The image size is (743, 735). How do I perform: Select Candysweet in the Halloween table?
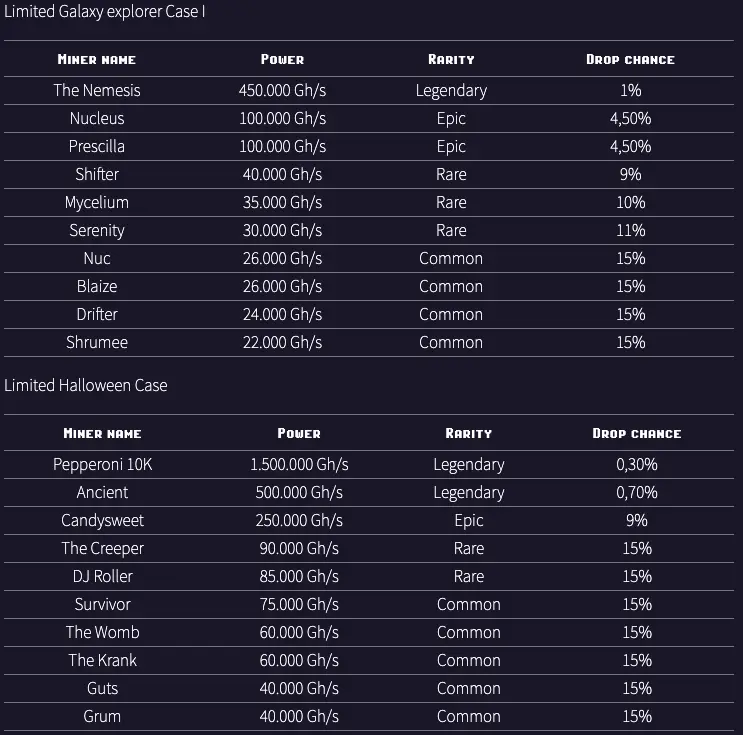pyautogui.click(x=102, y=520)
